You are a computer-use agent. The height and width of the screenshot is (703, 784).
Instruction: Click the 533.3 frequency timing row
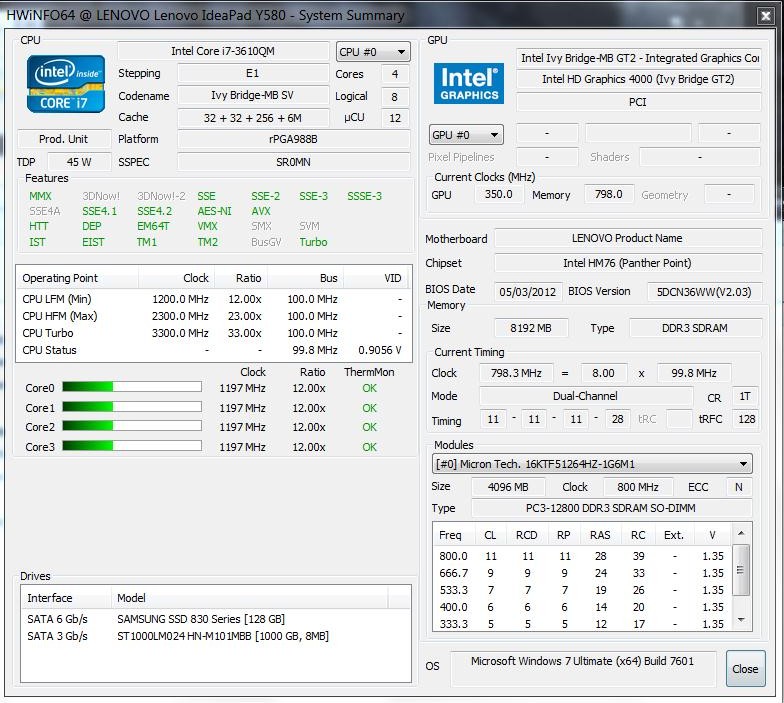582,590
